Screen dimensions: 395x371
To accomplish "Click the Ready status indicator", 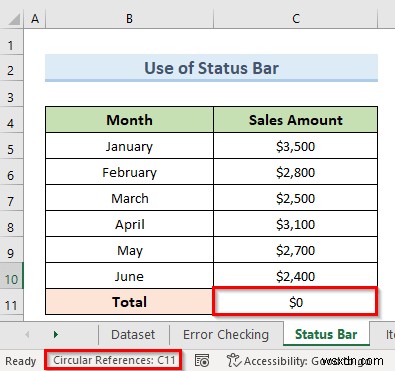I will tap(21, 361).
